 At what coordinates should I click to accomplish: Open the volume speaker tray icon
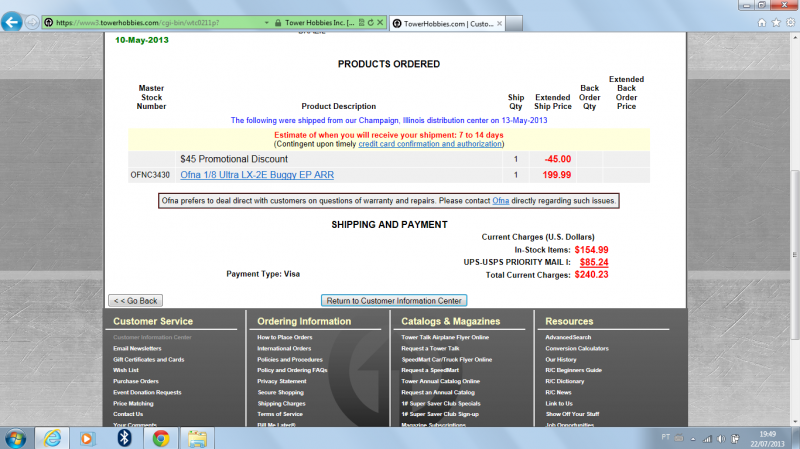click(721, 439)
